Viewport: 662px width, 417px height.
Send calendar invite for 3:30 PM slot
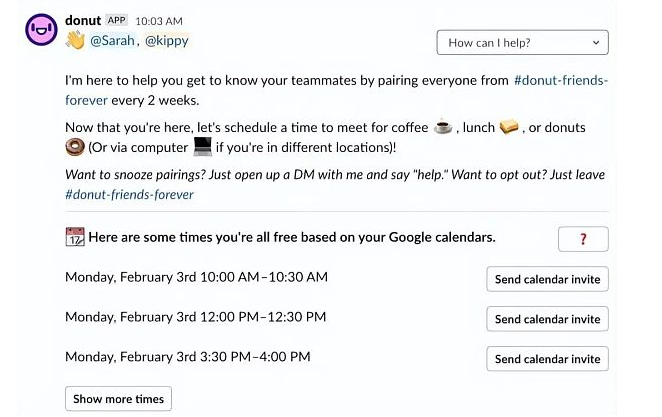pos(547,359)
